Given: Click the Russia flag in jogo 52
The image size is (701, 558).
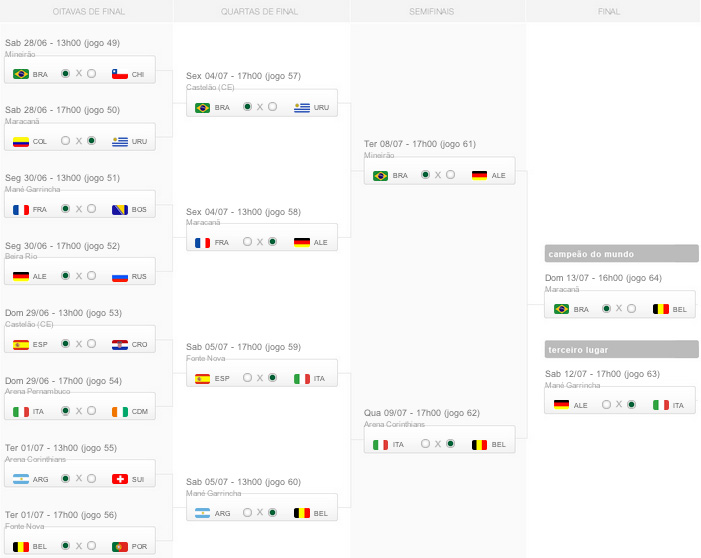Looking at the screenshot, I should pos(120,276).
